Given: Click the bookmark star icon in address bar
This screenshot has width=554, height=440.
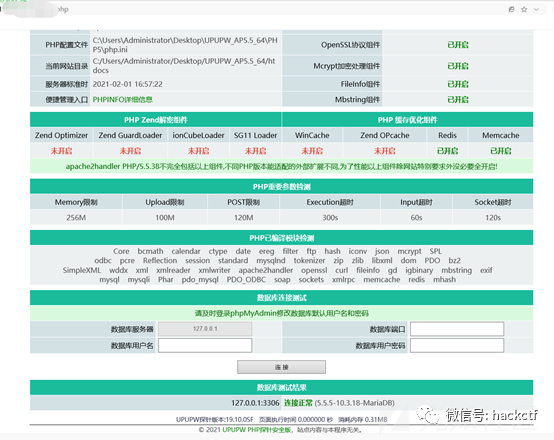Looking at the screenshot, I should point(524,10).
